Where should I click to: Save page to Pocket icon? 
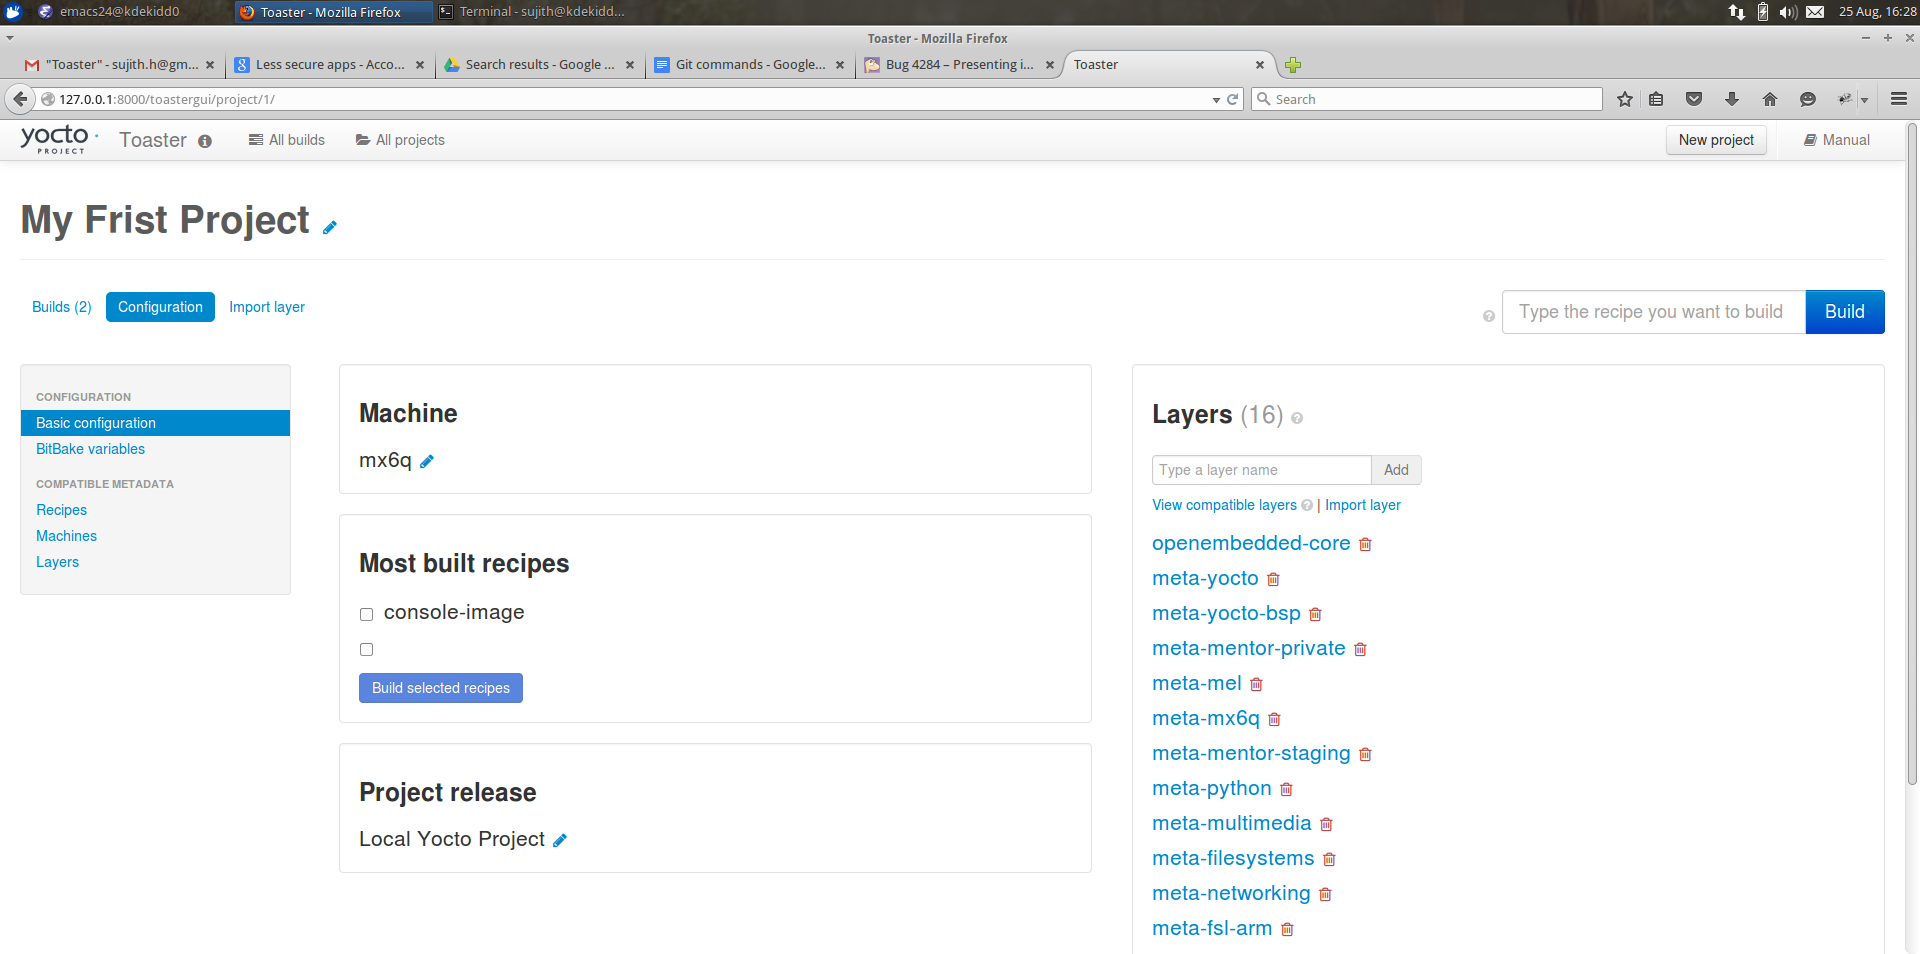[x=1694, y=99]
